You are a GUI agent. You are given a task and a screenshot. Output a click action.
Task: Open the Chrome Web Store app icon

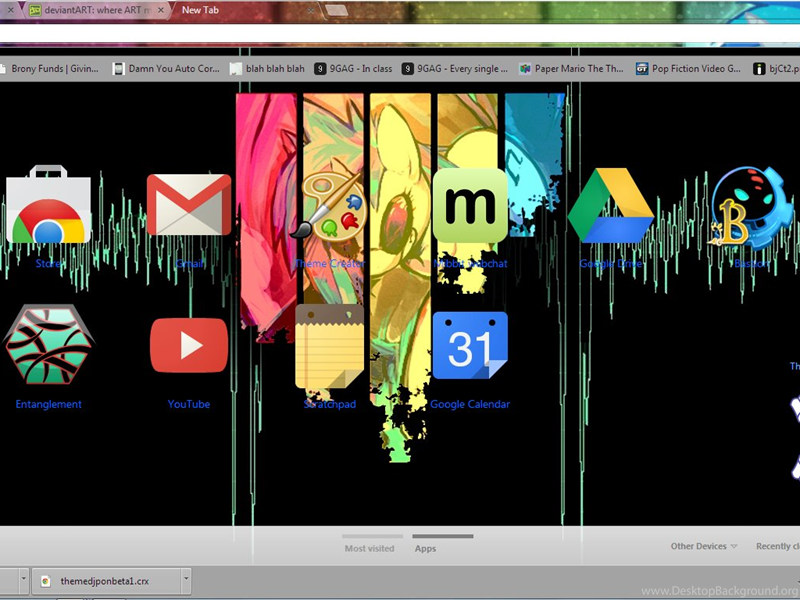pos(48,204)
